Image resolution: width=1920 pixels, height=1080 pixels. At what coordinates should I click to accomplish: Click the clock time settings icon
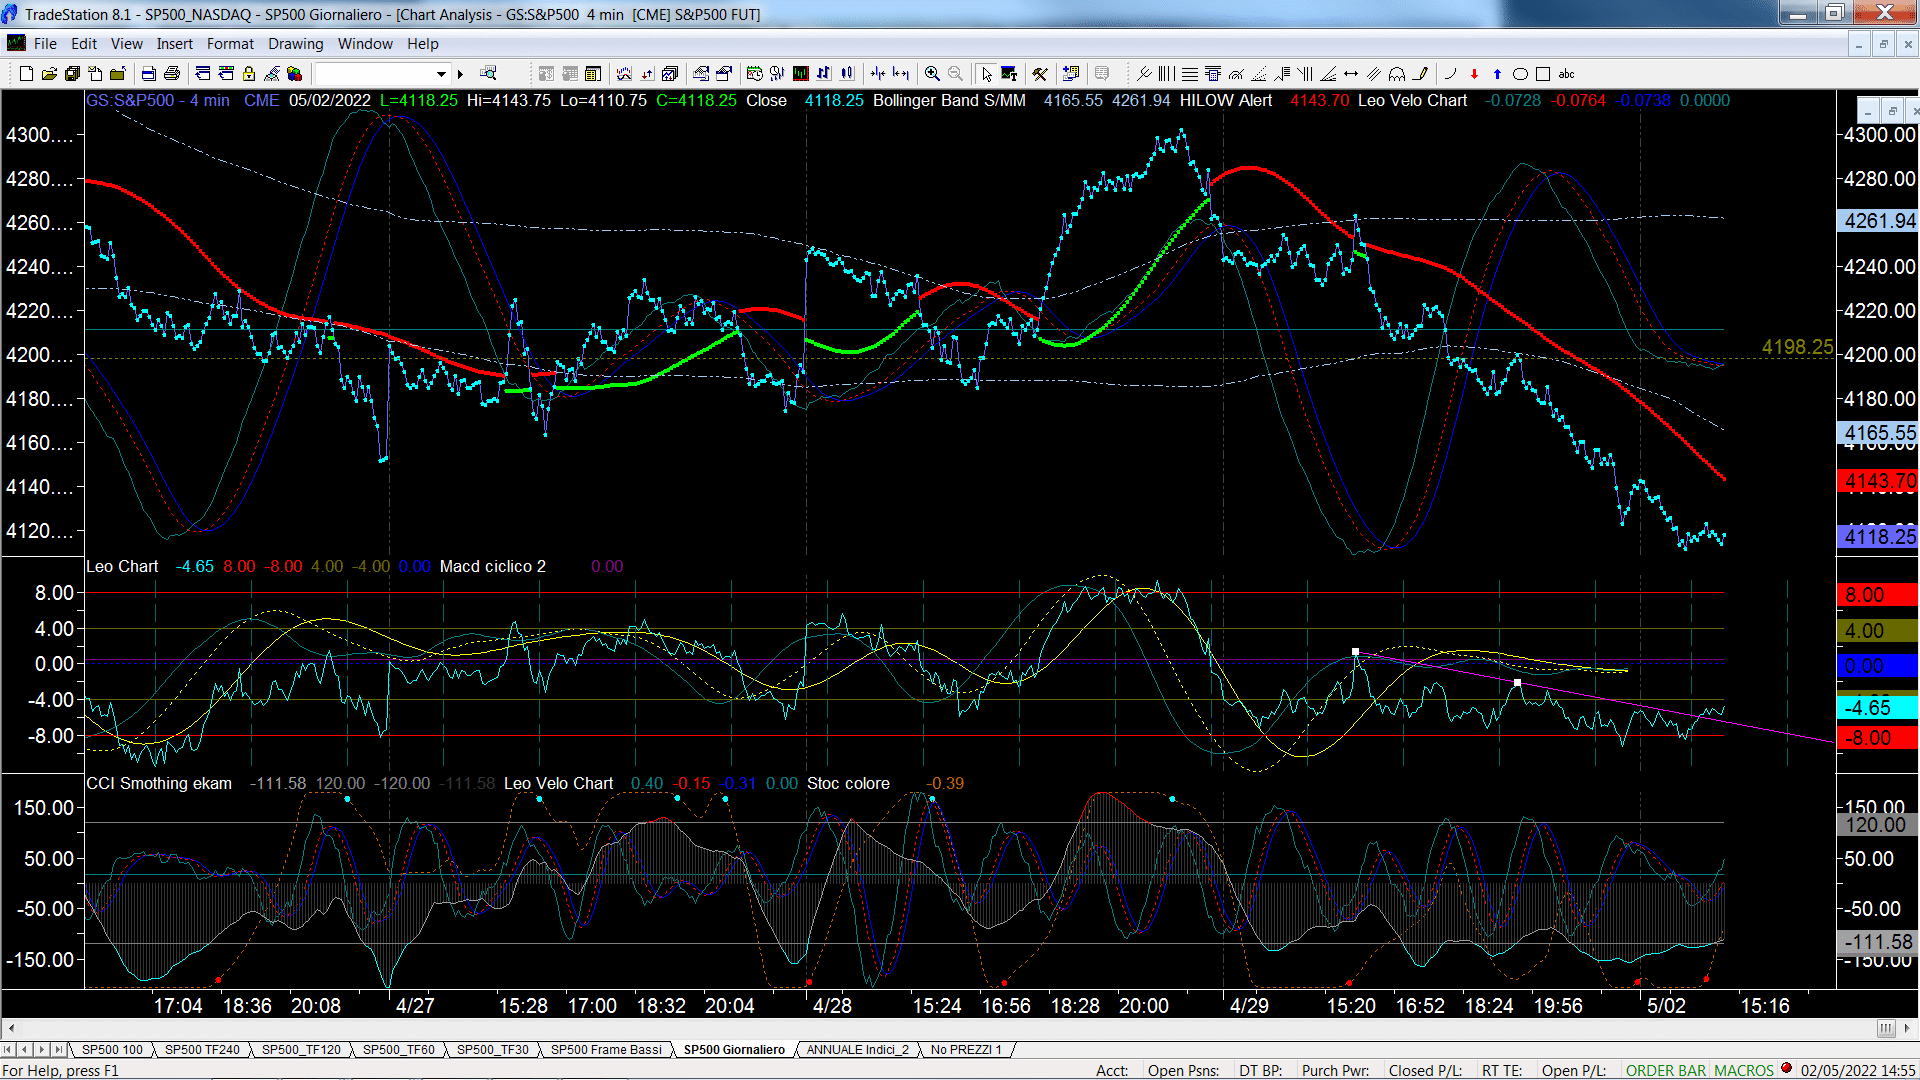pyautogui.click(x=754, y=74)
